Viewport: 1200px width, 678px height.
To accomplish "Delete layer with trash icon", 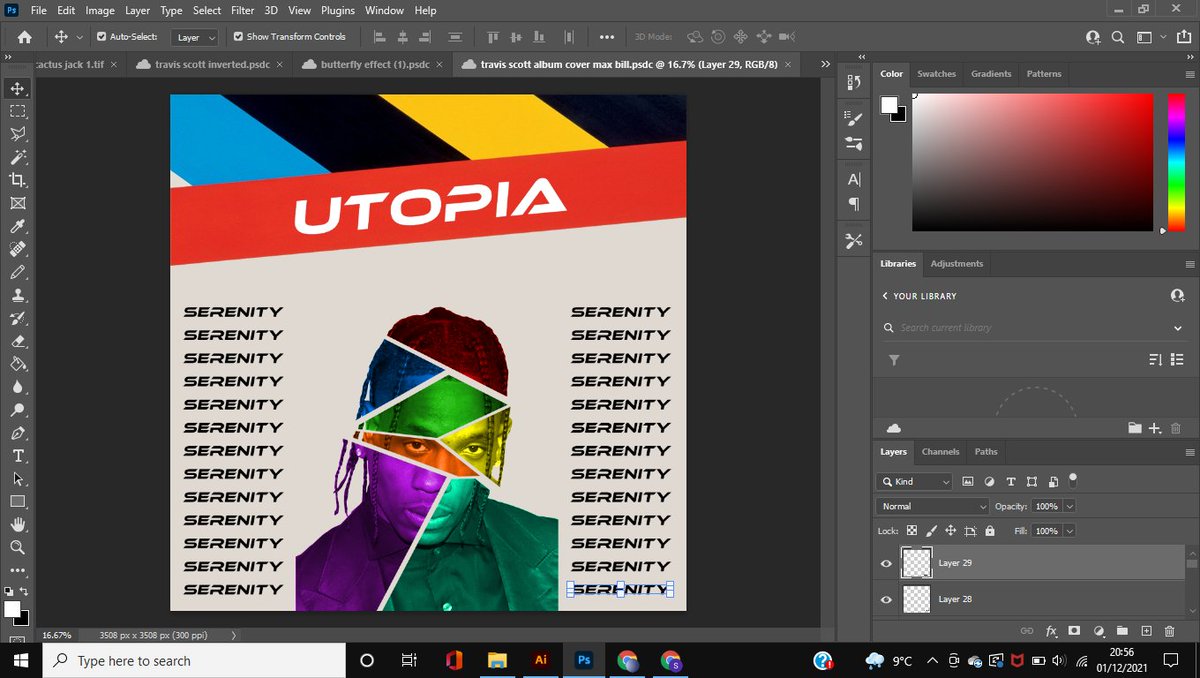I will point(1169,631).
